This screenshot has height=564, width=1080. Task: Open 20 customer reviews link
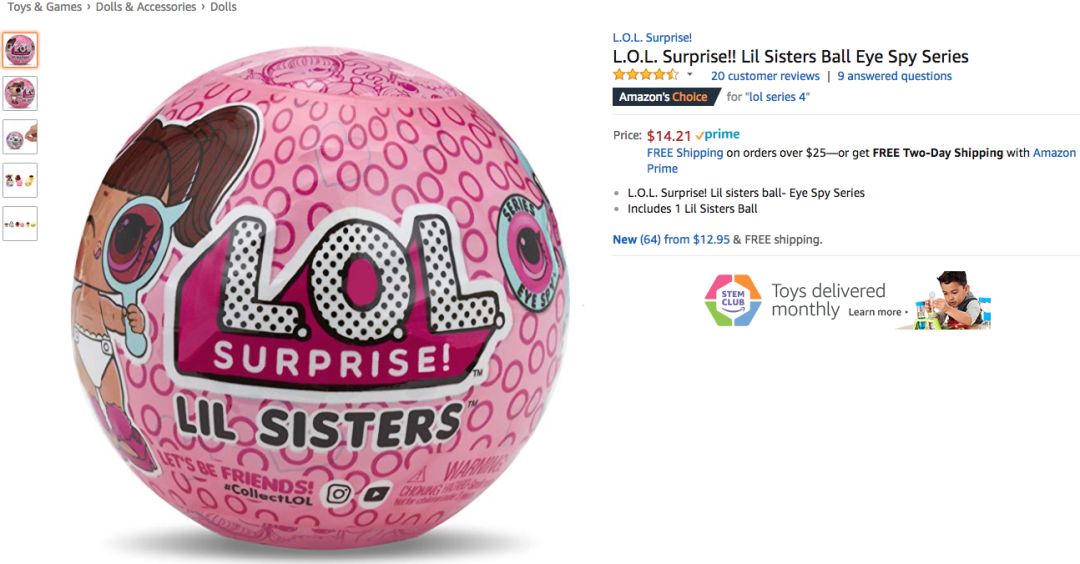point(765,76)
